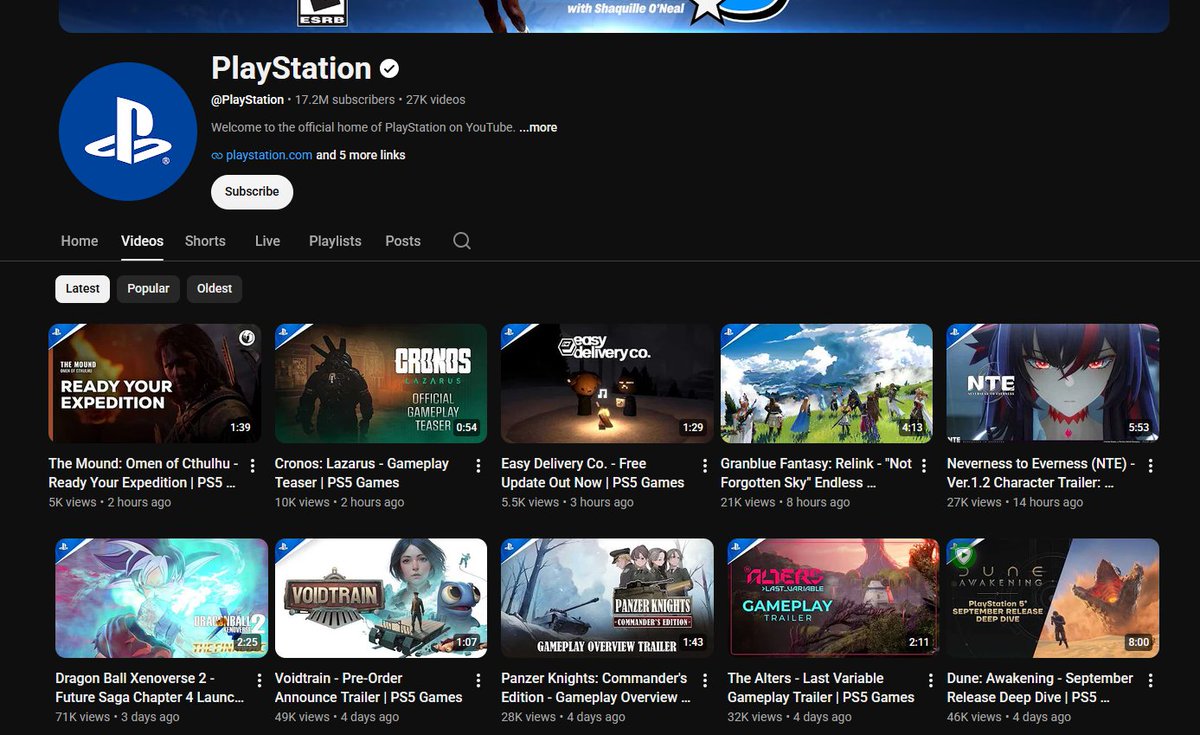Image resolution: width=1200 pixels, height=735 pixels.
Task: Switch to the Home tab
Action: coord(79,241)
